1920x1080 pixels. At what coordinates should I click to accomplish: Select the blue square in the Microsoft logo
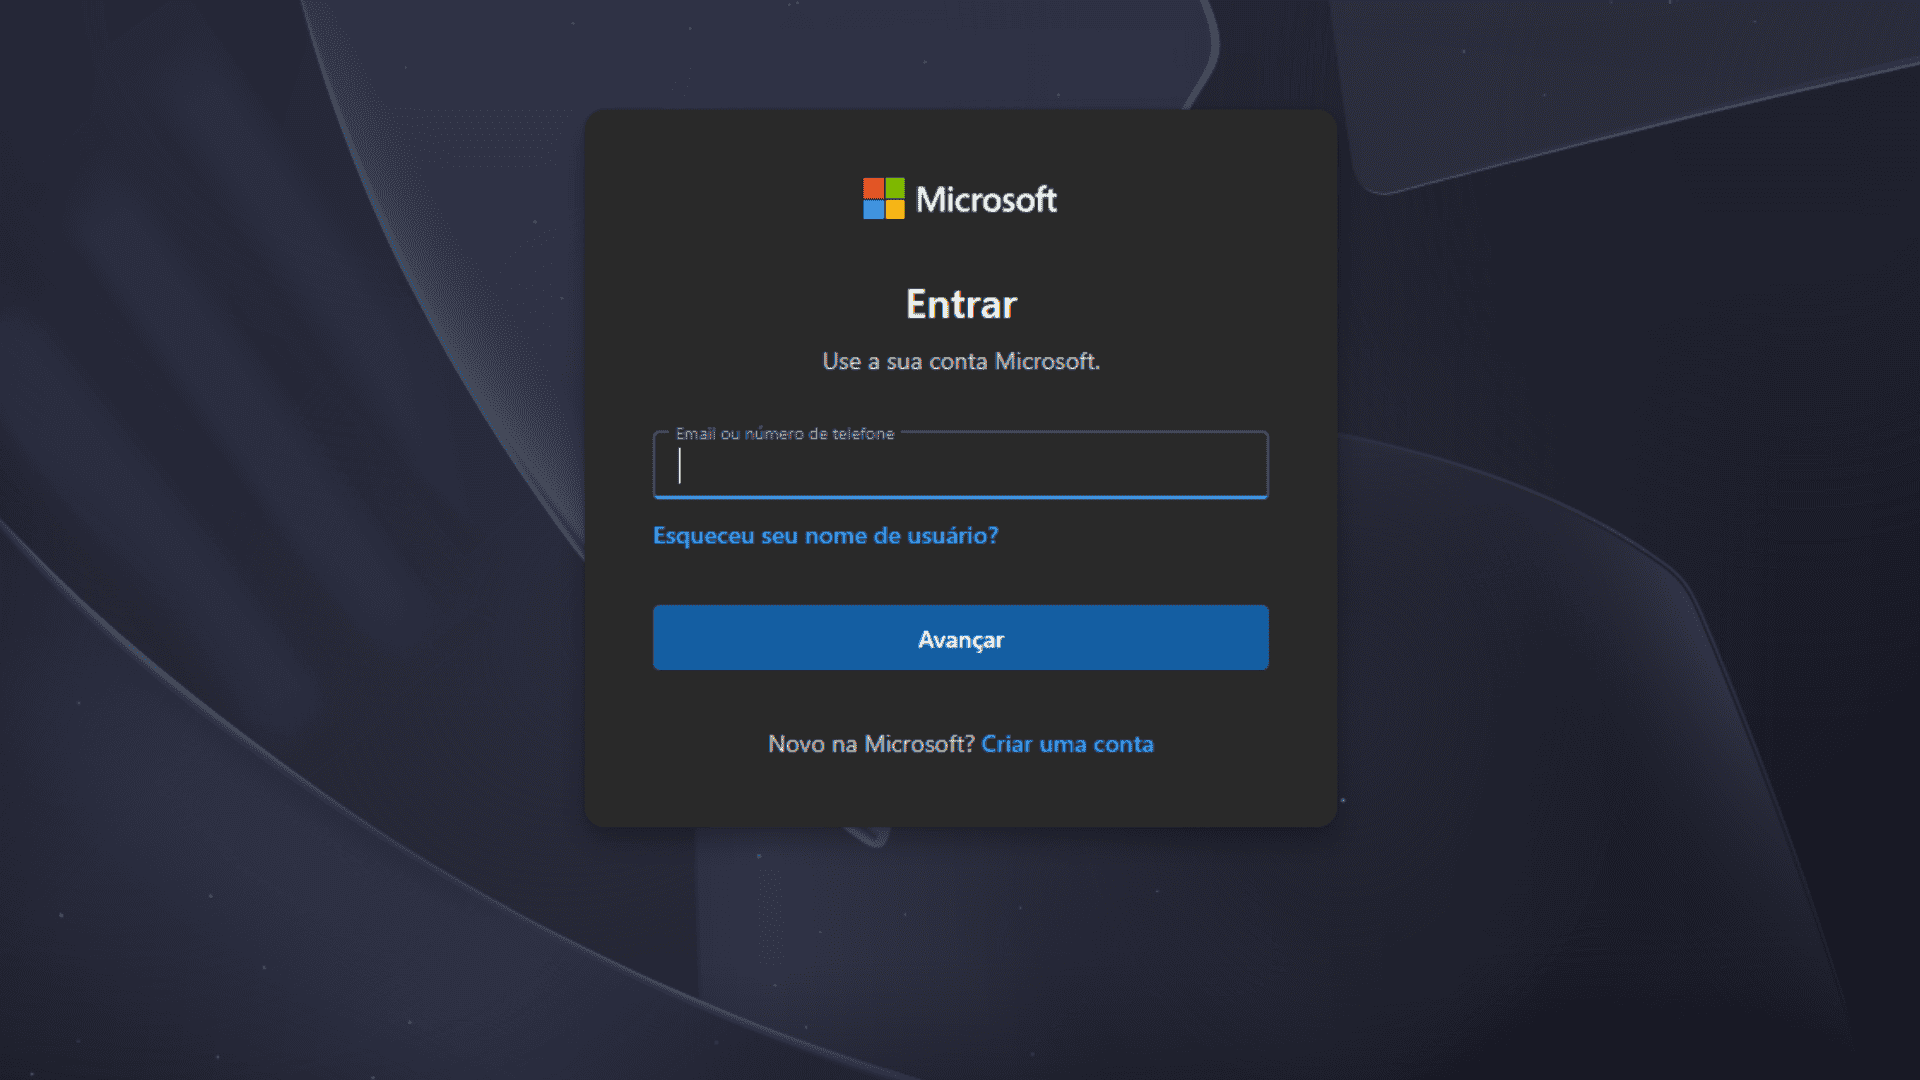[x=873, y=211]
